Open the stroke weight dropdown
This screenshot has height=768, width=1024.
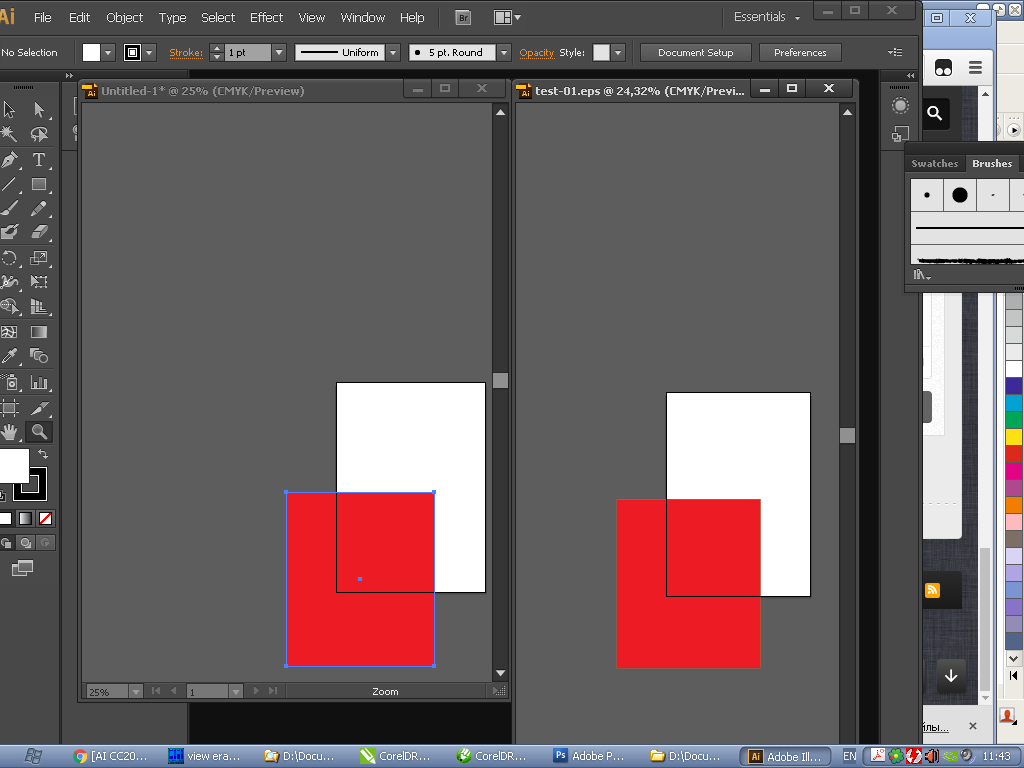click(x=278, y=53)
